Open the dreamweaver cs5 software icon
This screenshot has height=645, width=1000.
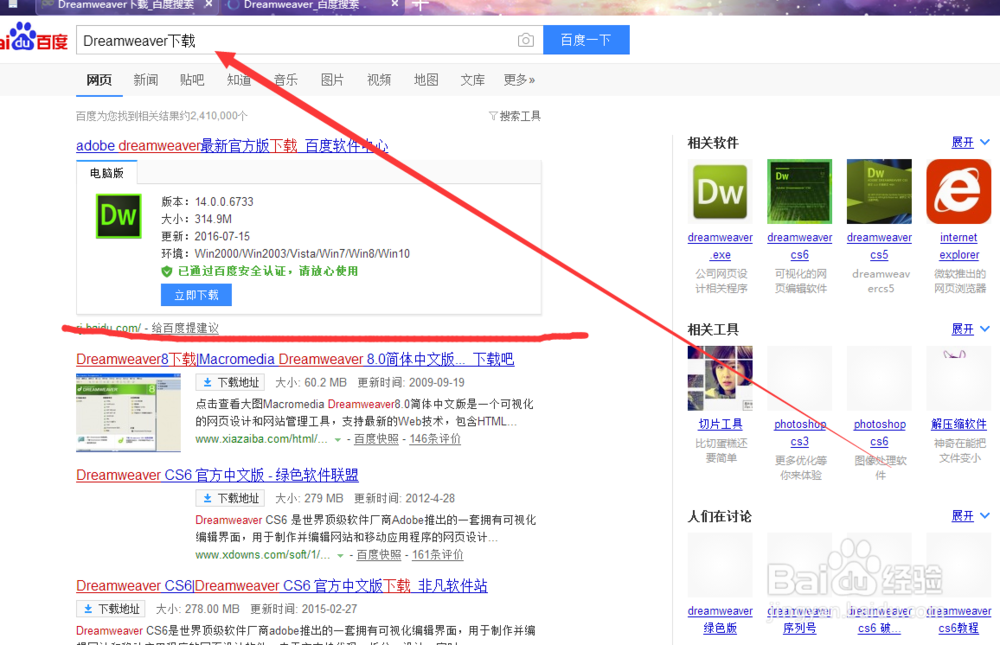879,191
